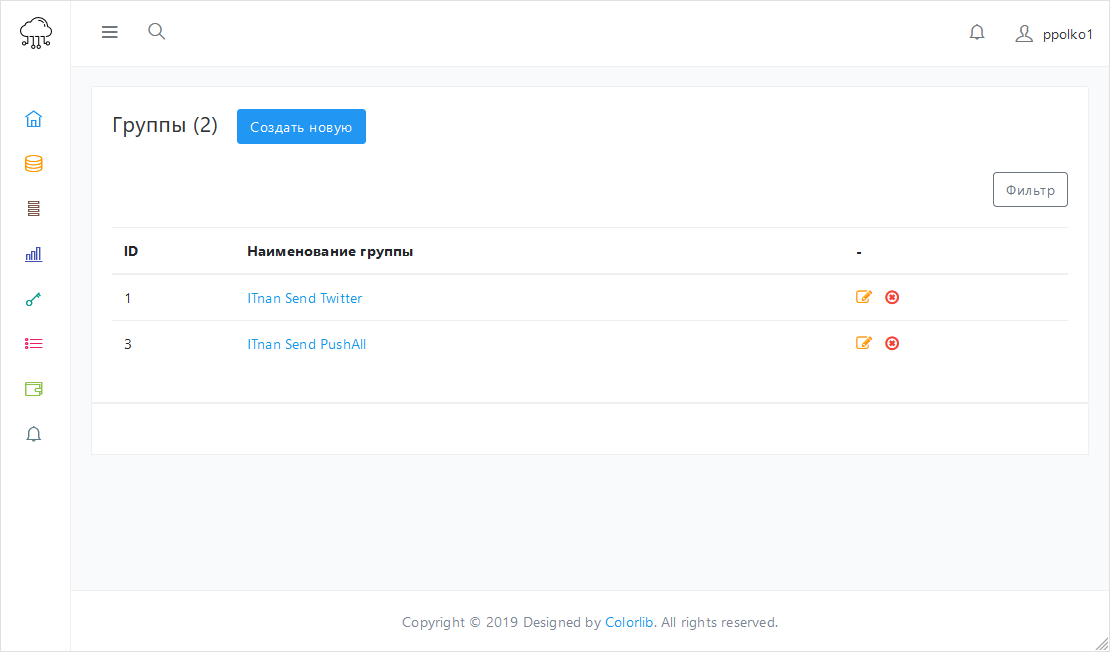The height and width of the screenshot is (652, 1110).
Task: Edit the ITnan Send Twitter group
Action: pos(864,297)
